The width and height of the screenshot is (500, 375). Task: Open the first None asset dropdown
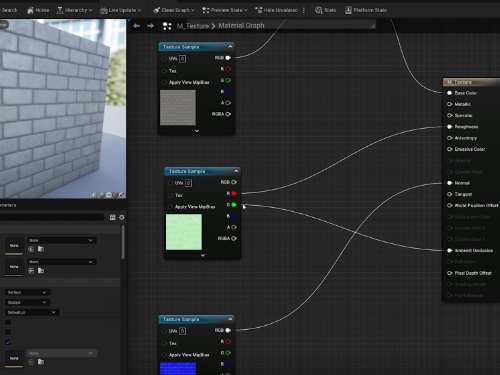click(61, 240)
